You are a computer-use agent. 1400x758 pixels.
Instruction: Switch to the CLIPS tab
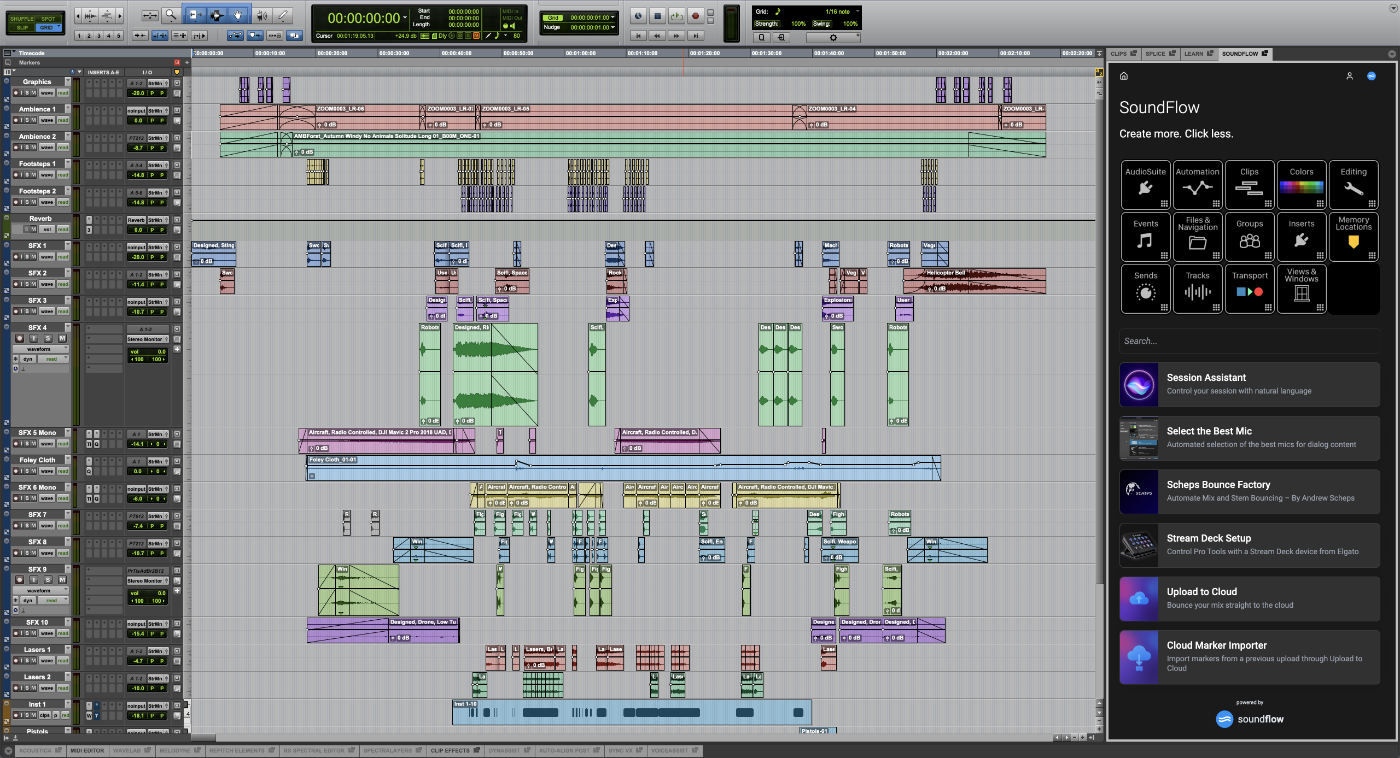pos(1123,54)
